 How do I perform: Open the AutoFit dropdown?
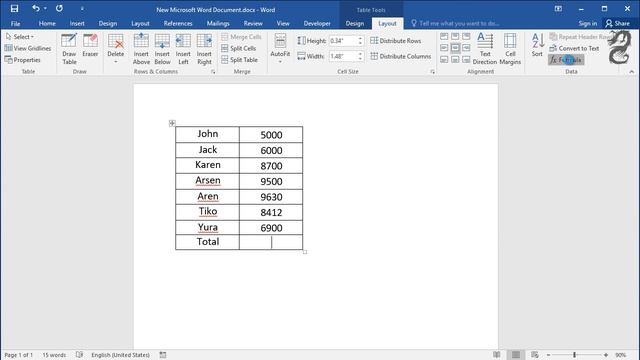pos(280,49)
